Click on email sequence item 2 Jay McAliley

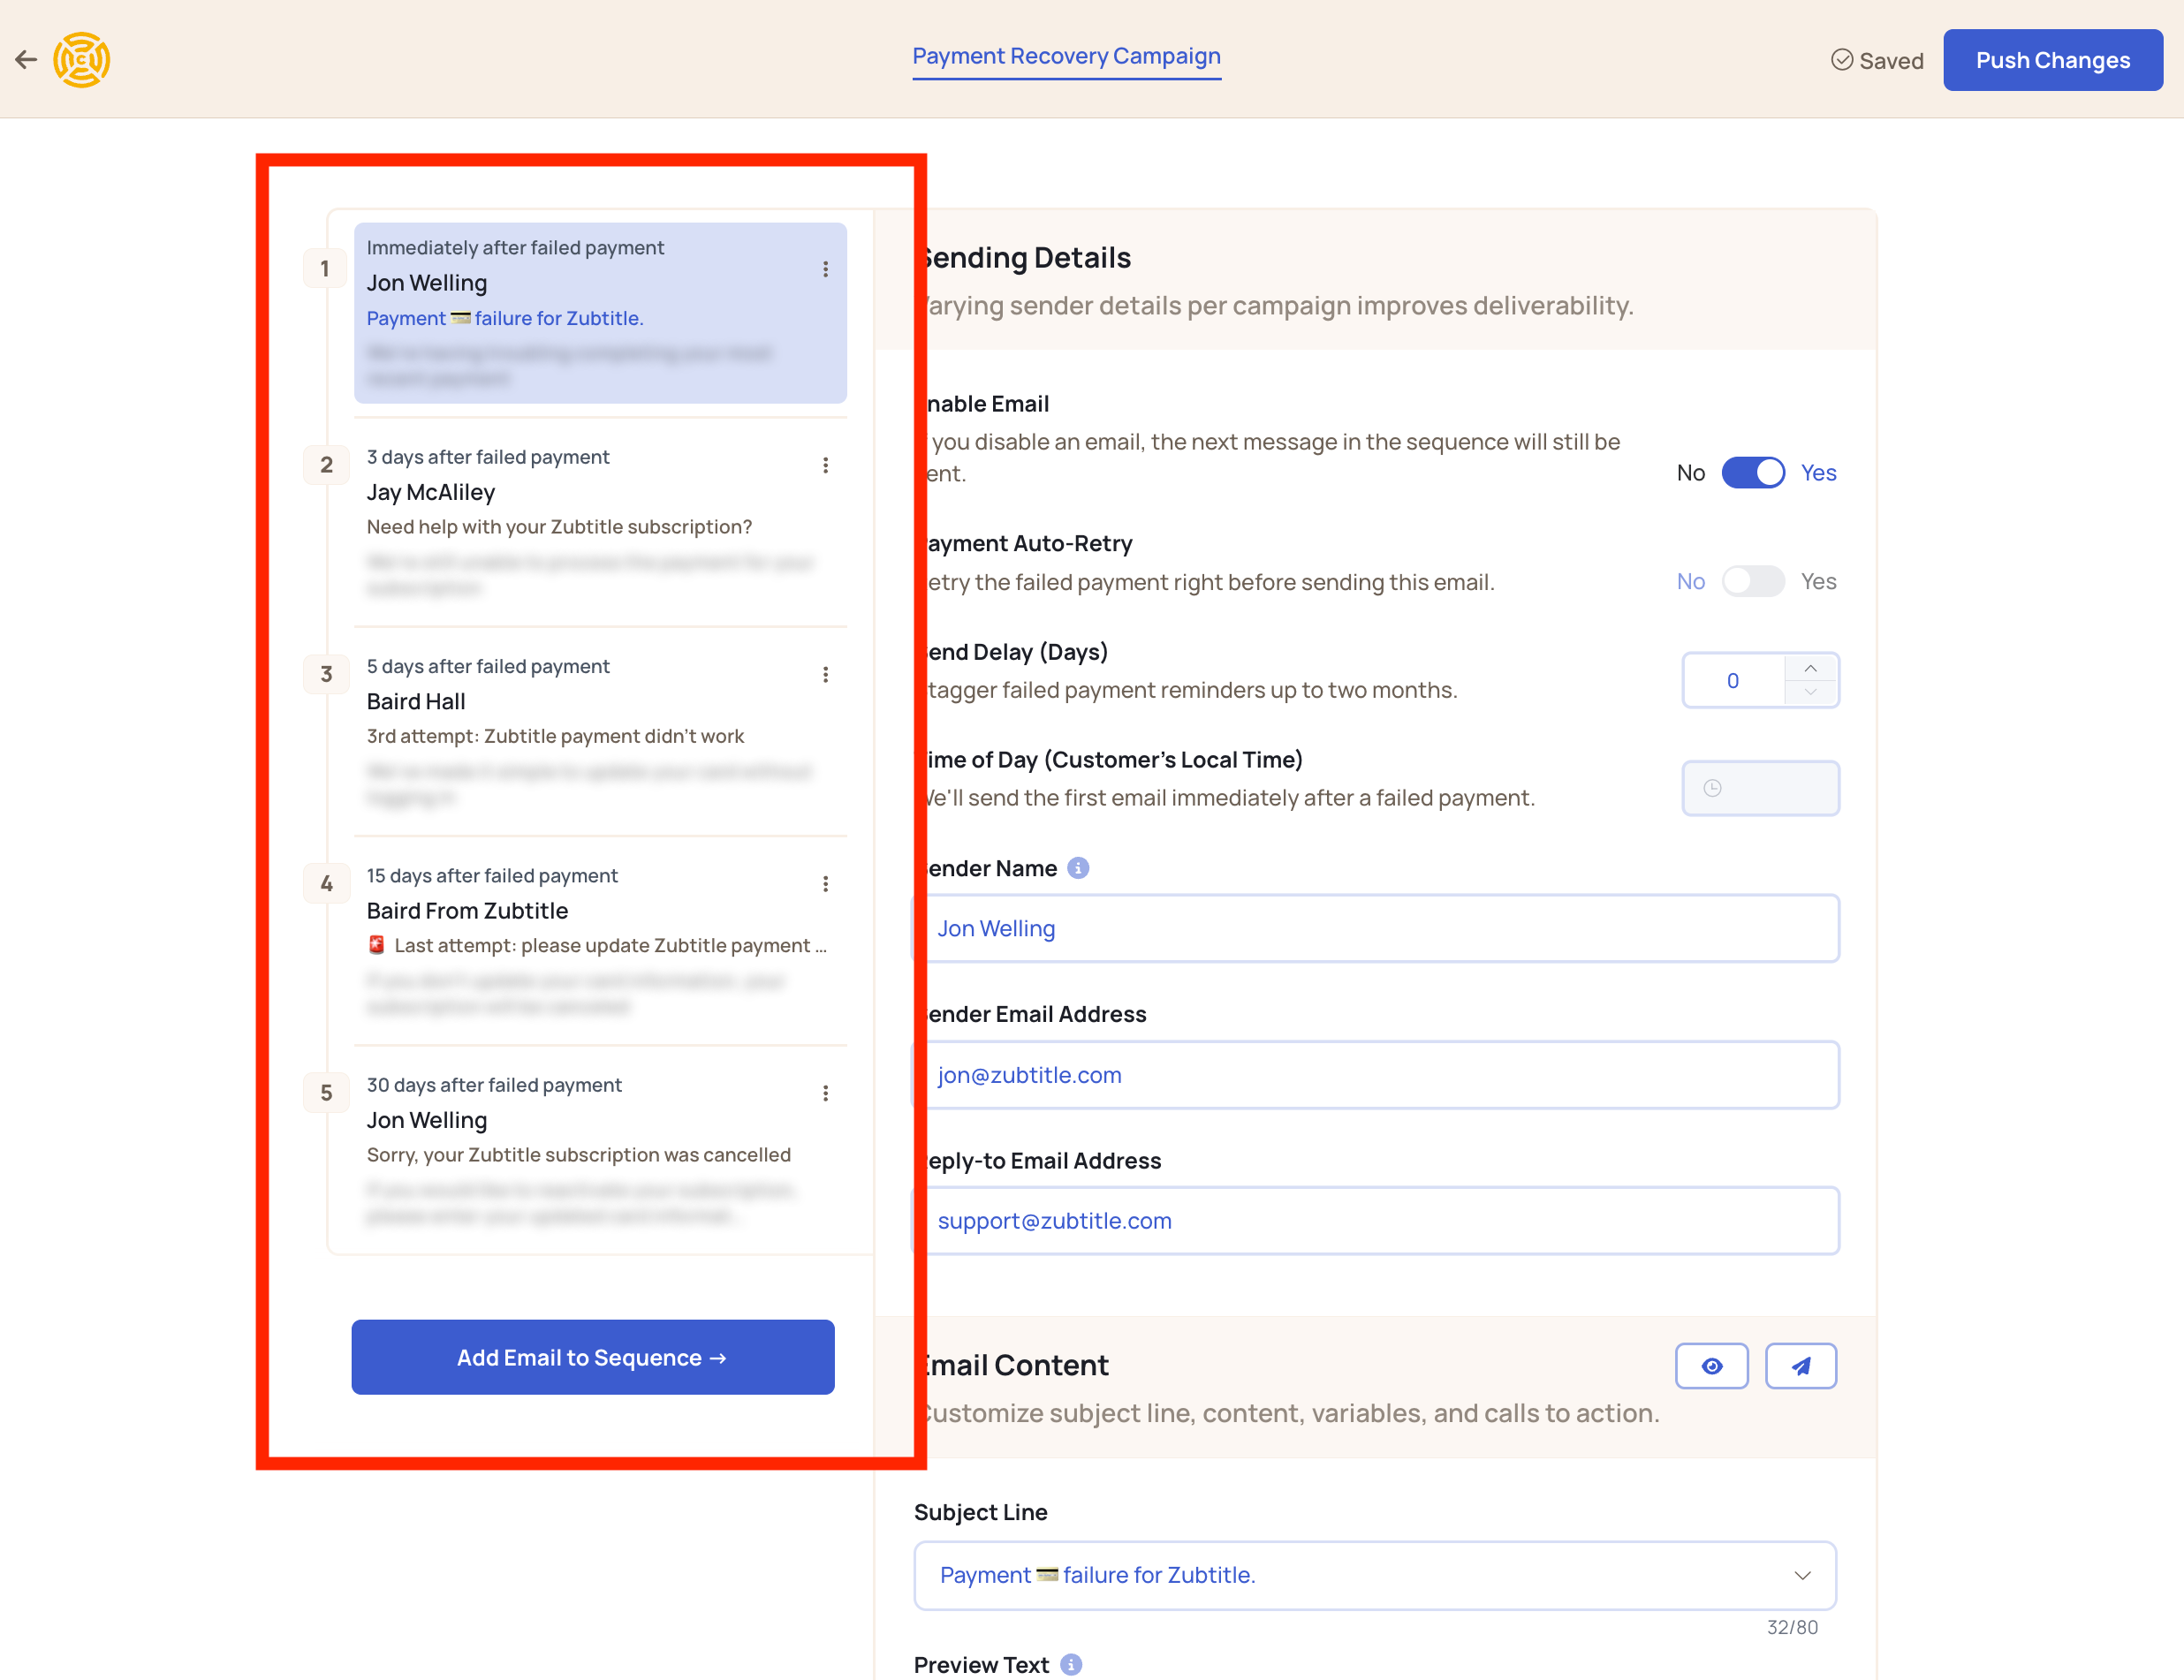pyautogui.click(x=593, y=520)
